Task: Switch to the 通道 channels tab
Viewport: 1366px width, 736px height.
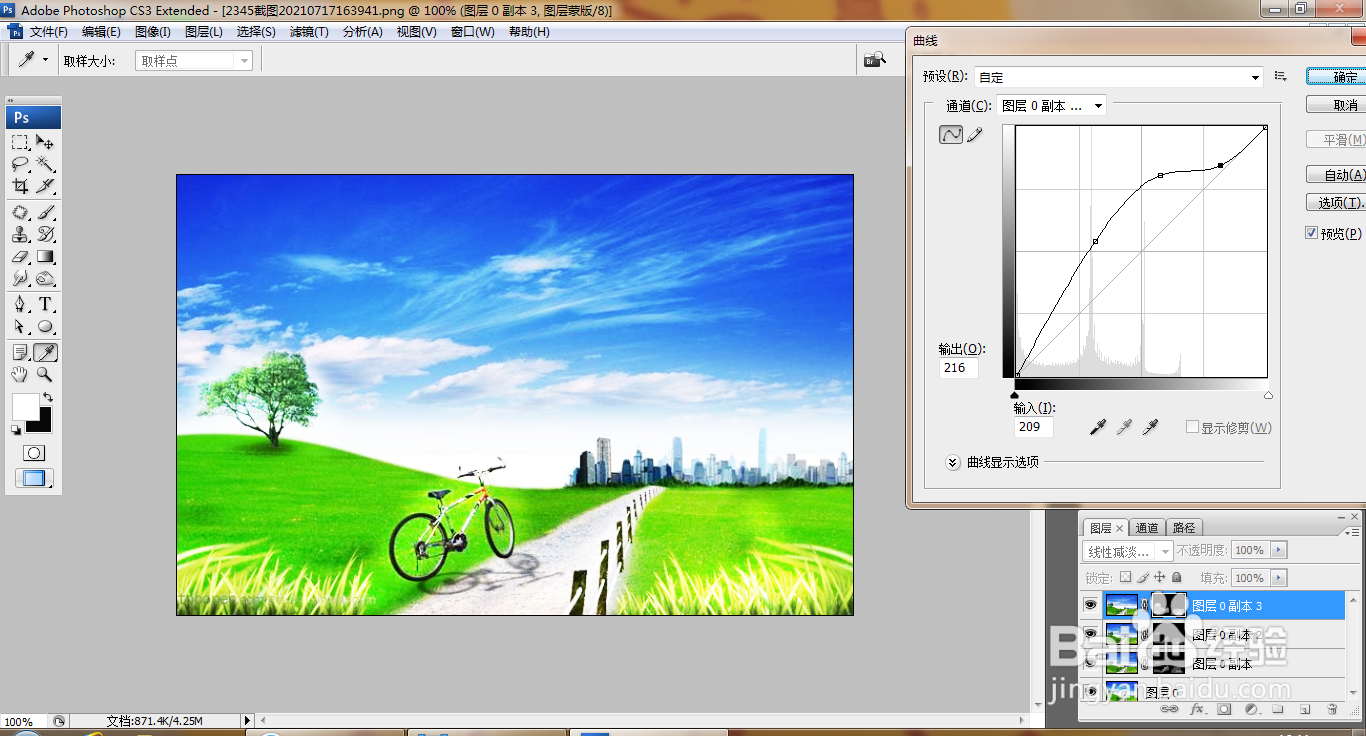Action: click(1147, 528)
